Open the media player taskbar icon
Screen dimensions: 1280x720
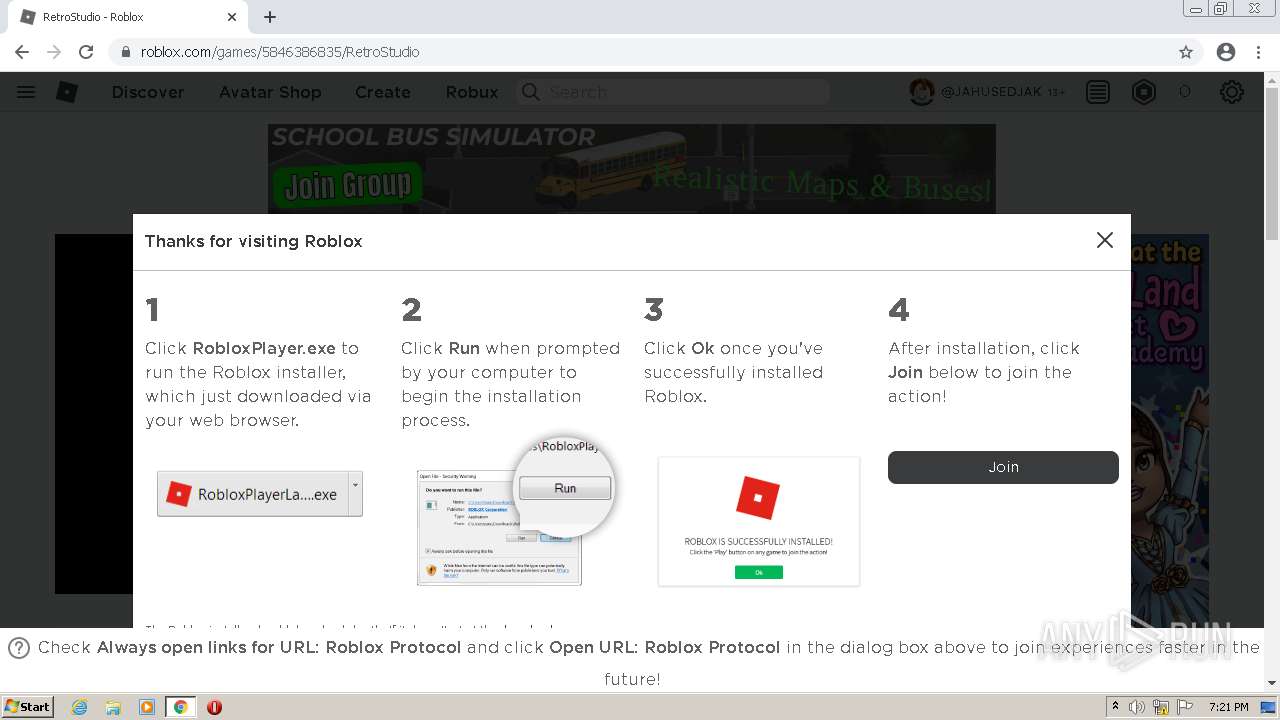147,707
